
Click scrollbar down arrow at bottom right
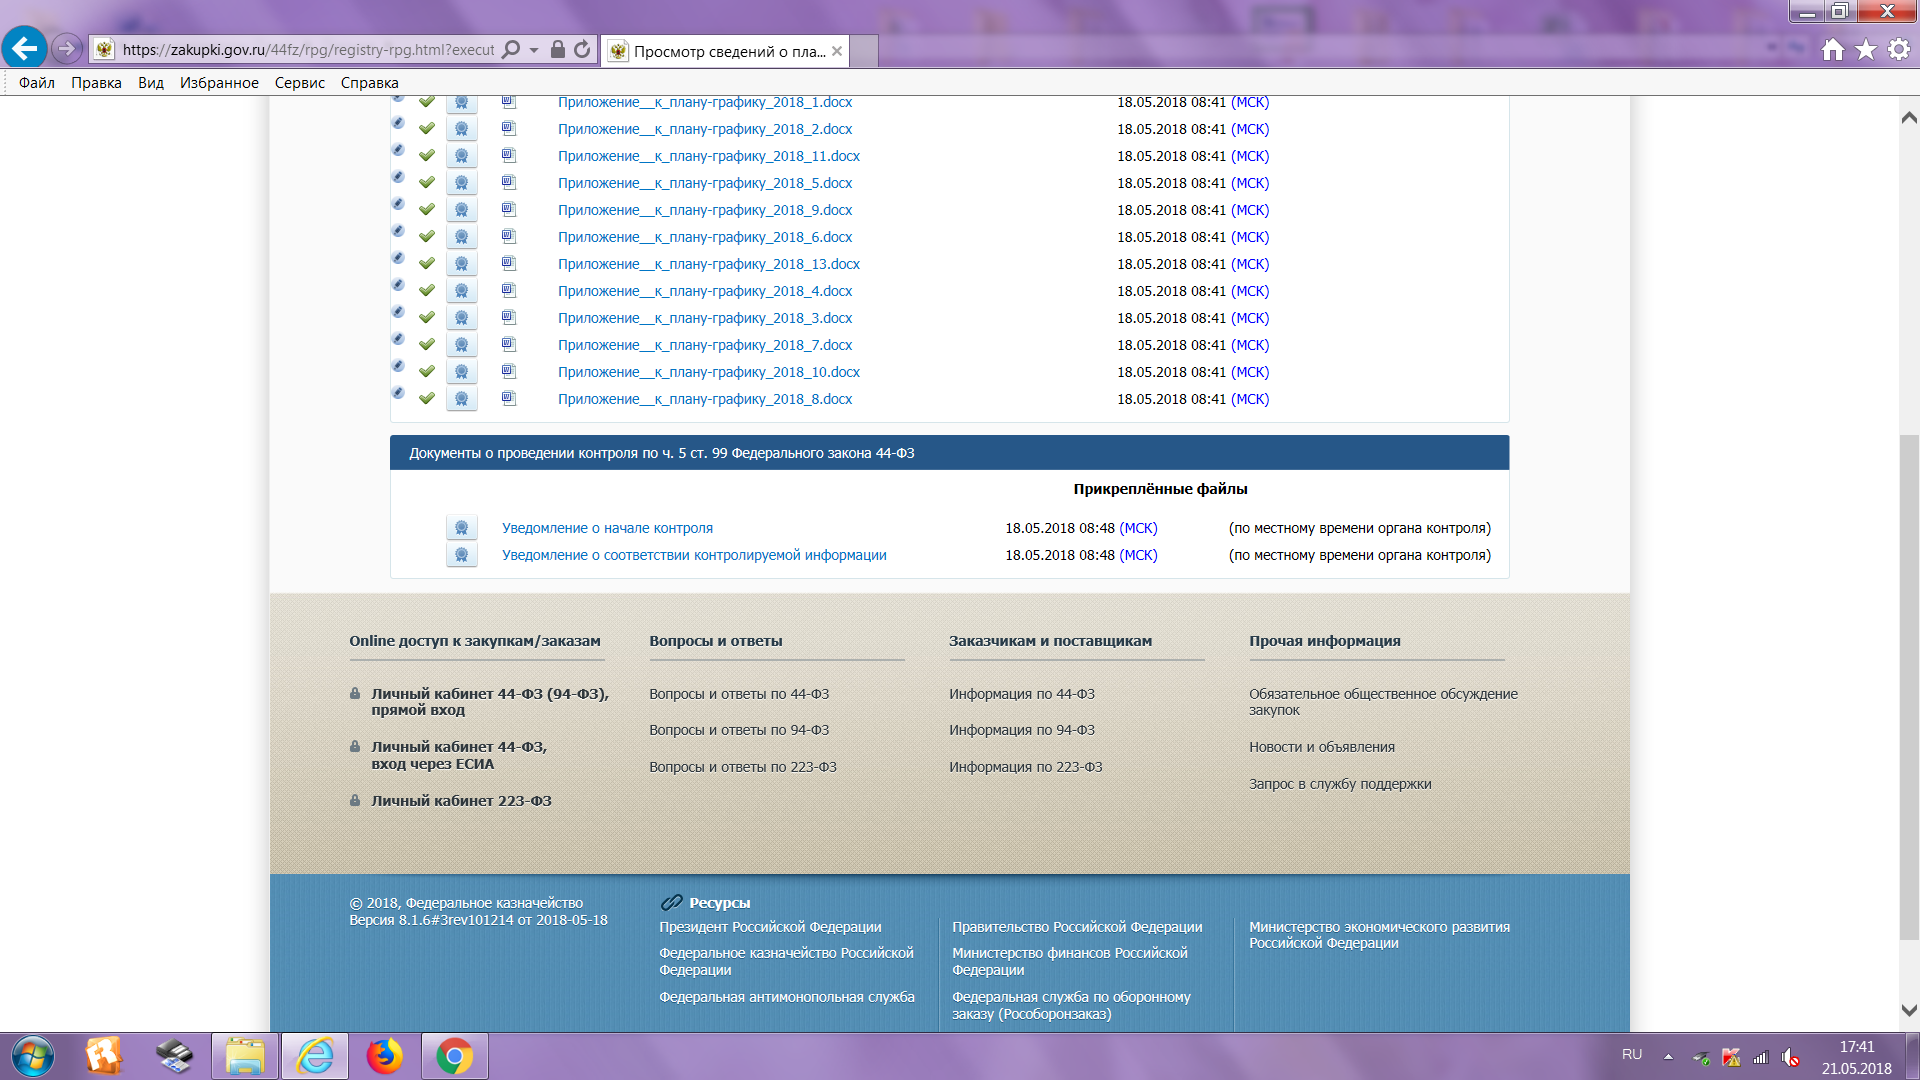tap(1908, 1011)
